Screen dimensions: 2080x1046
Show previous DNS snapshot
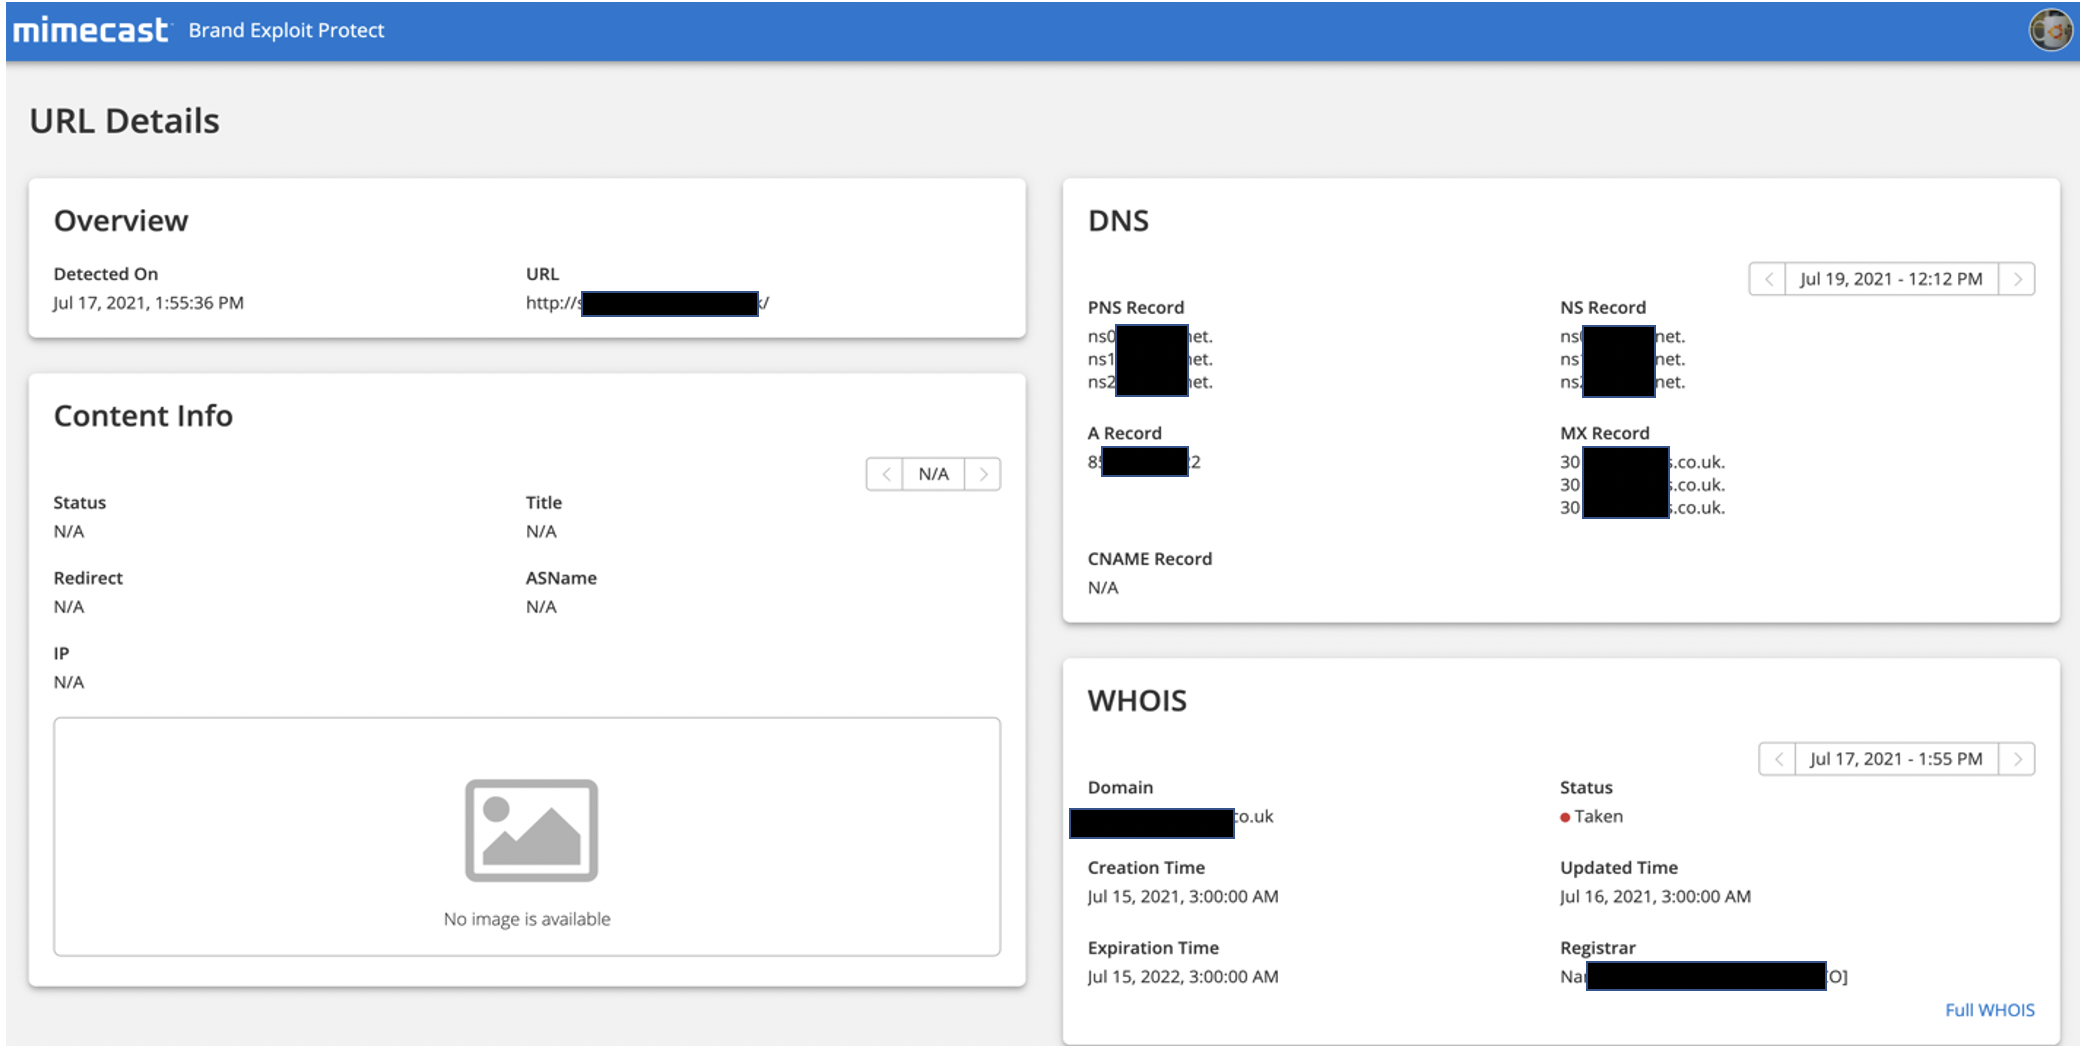click(1767, 279)
